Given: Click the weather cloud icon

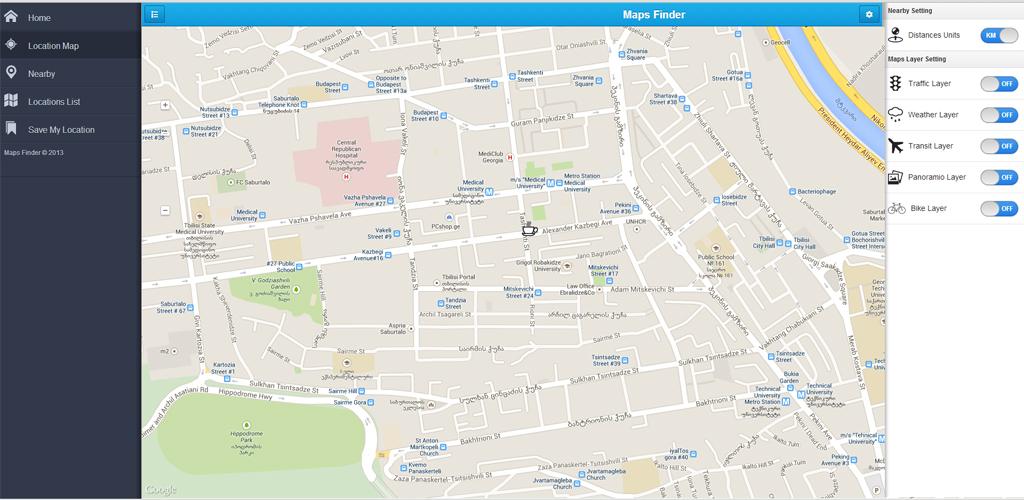Looking at the screenshot, I should 895,114.
